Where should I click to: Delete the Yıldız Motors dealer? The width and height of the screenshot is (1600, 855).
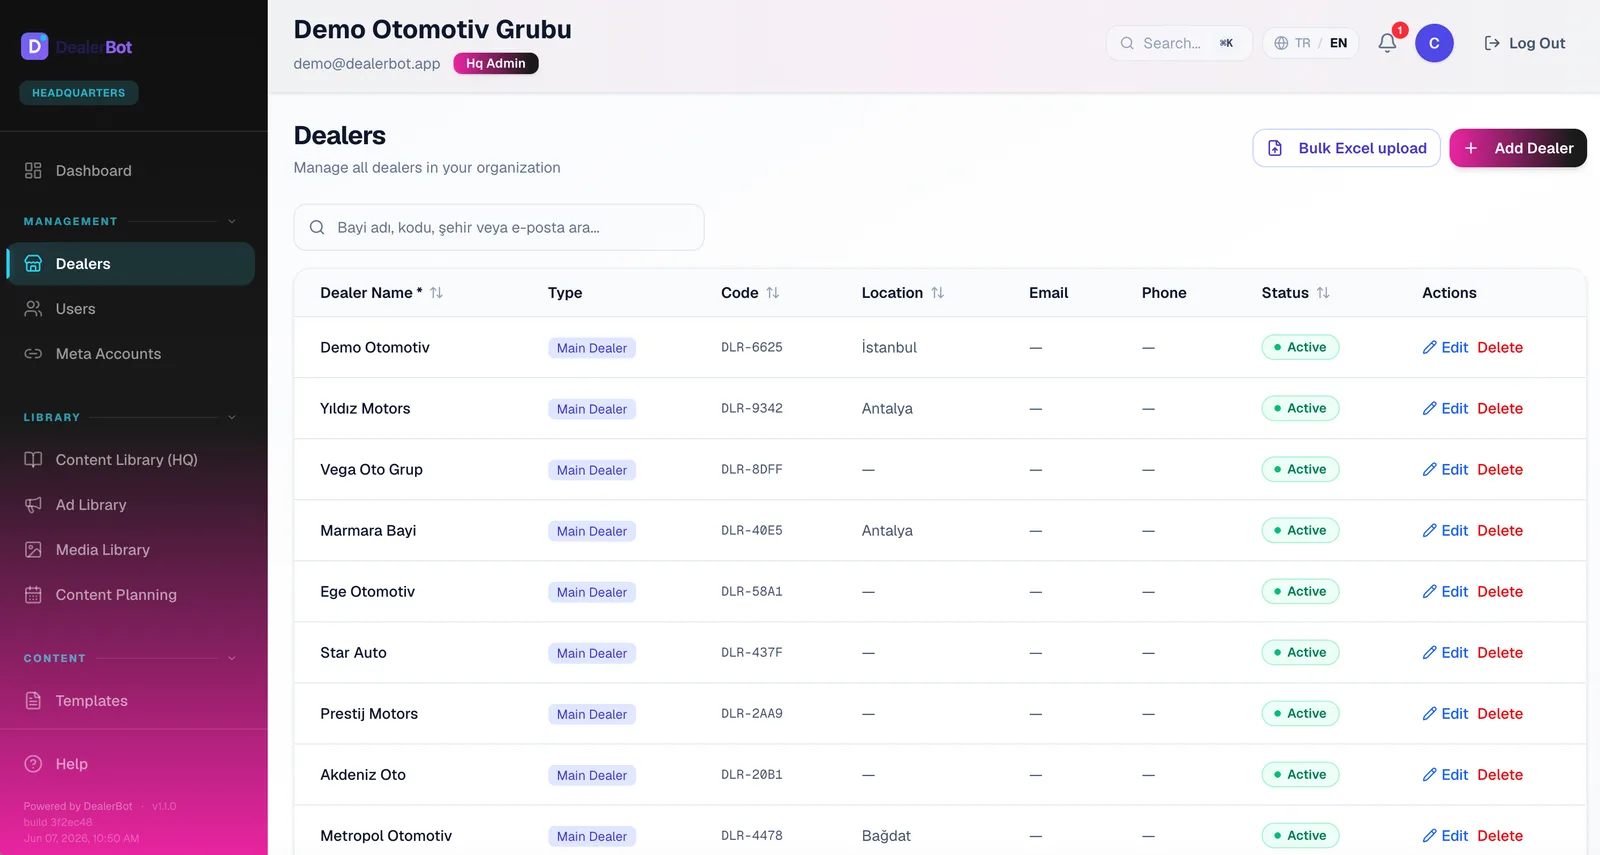click(x=1500, y=409)
